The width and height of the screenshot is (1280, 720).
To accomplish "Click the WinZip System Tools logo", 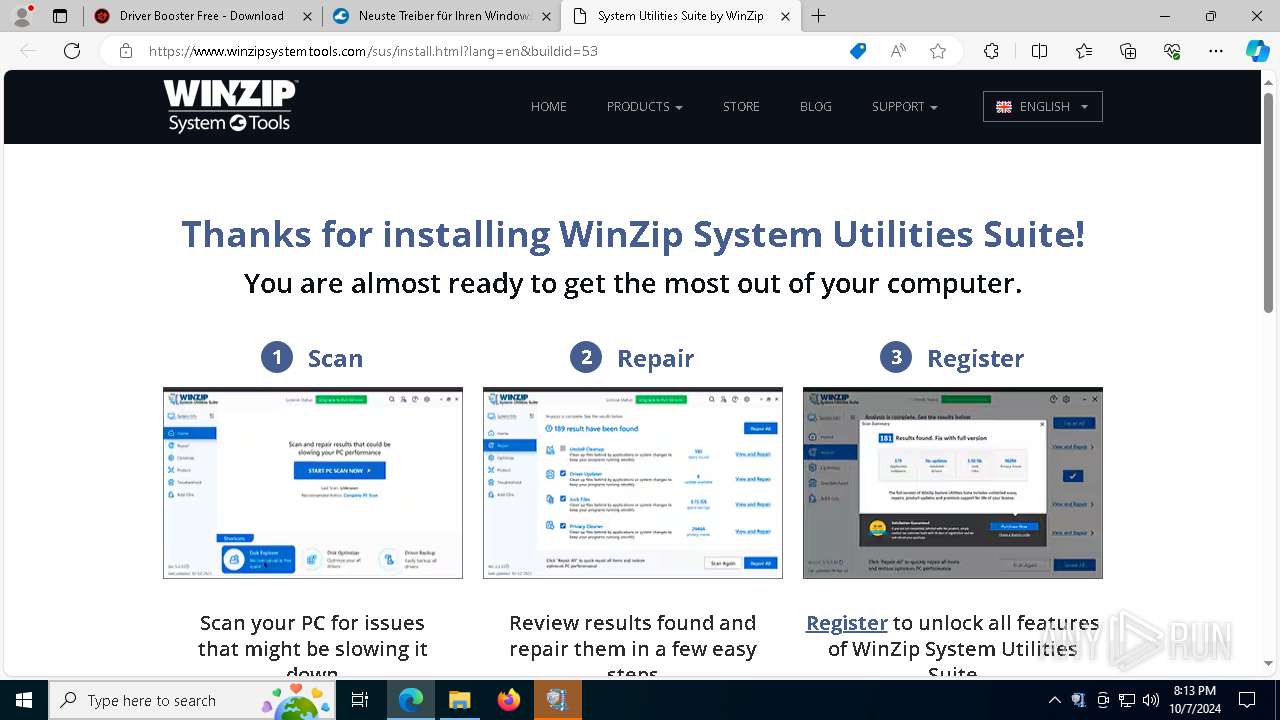I will click(231, 106).
